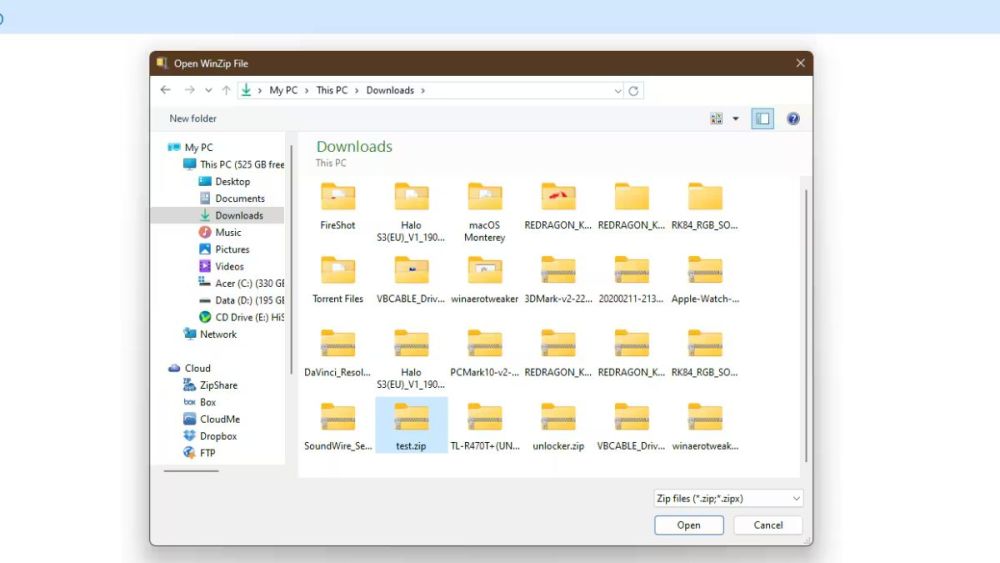Viewport: 1000px width, 563px height.
Task: Open recent locations chevron beside forward arrow
Action: (208, 91)
